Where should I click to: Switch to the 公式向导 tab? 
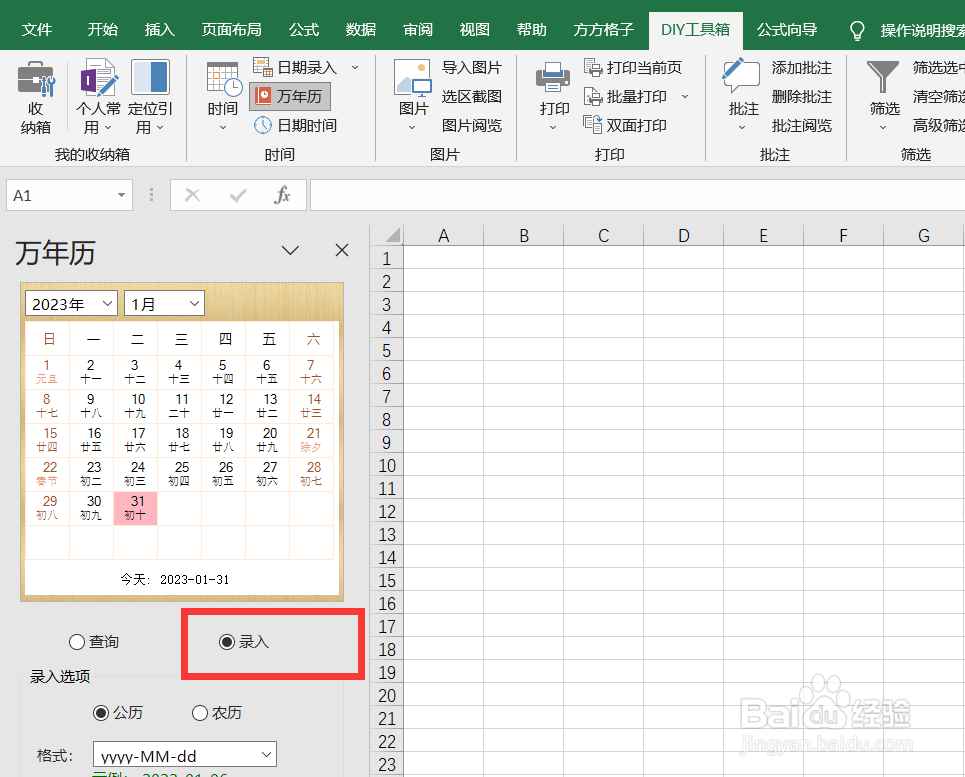[x=787, y=30]
